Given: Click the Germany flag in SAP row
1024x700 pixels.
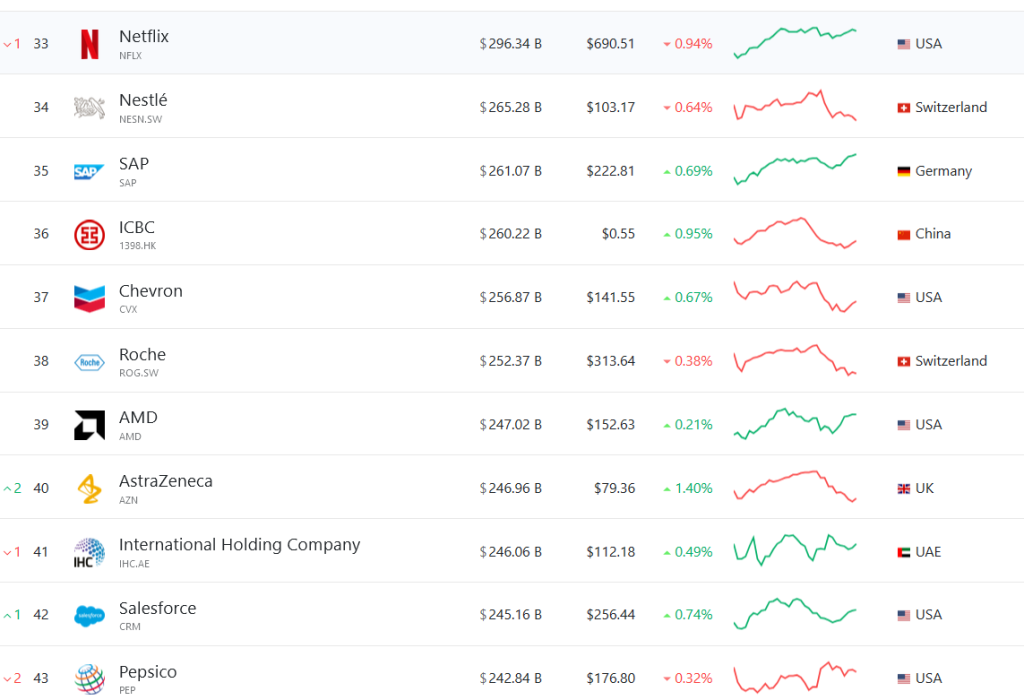Looking at the screenshot, I should coord(904,171).
